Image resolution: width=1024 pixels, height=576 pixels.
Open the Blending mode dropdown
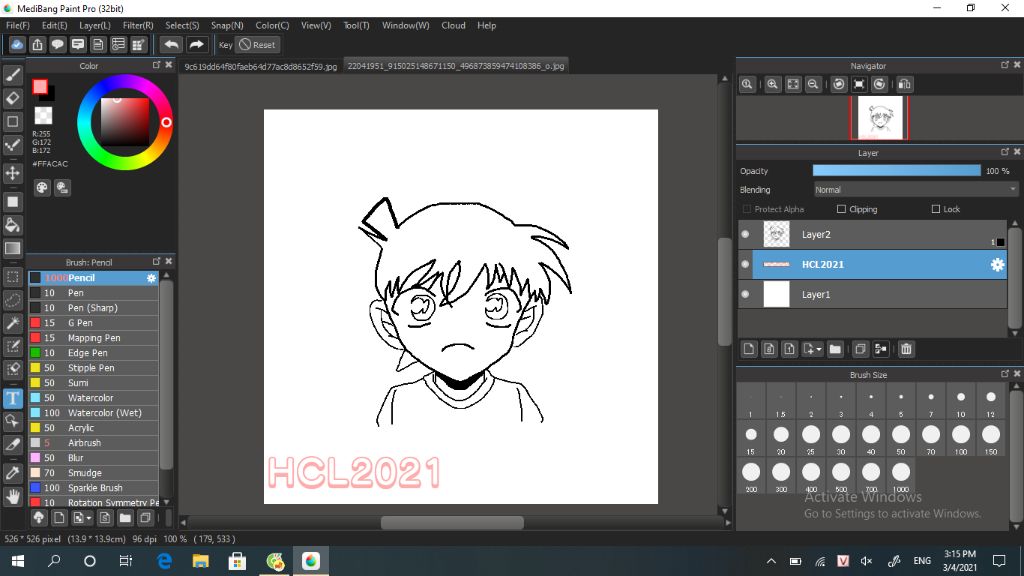(916, 190)
